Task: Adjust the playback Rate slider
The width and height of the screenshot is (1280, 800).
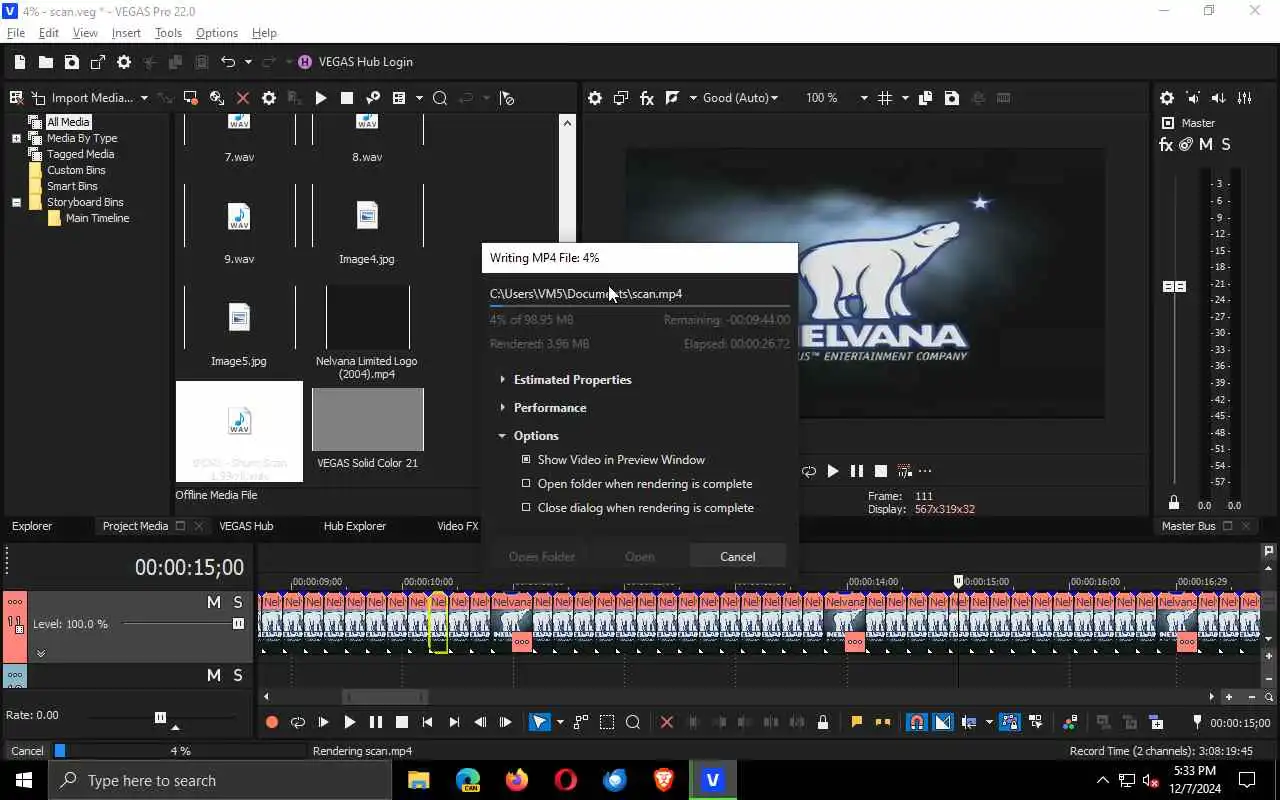Action: (160, 717)
